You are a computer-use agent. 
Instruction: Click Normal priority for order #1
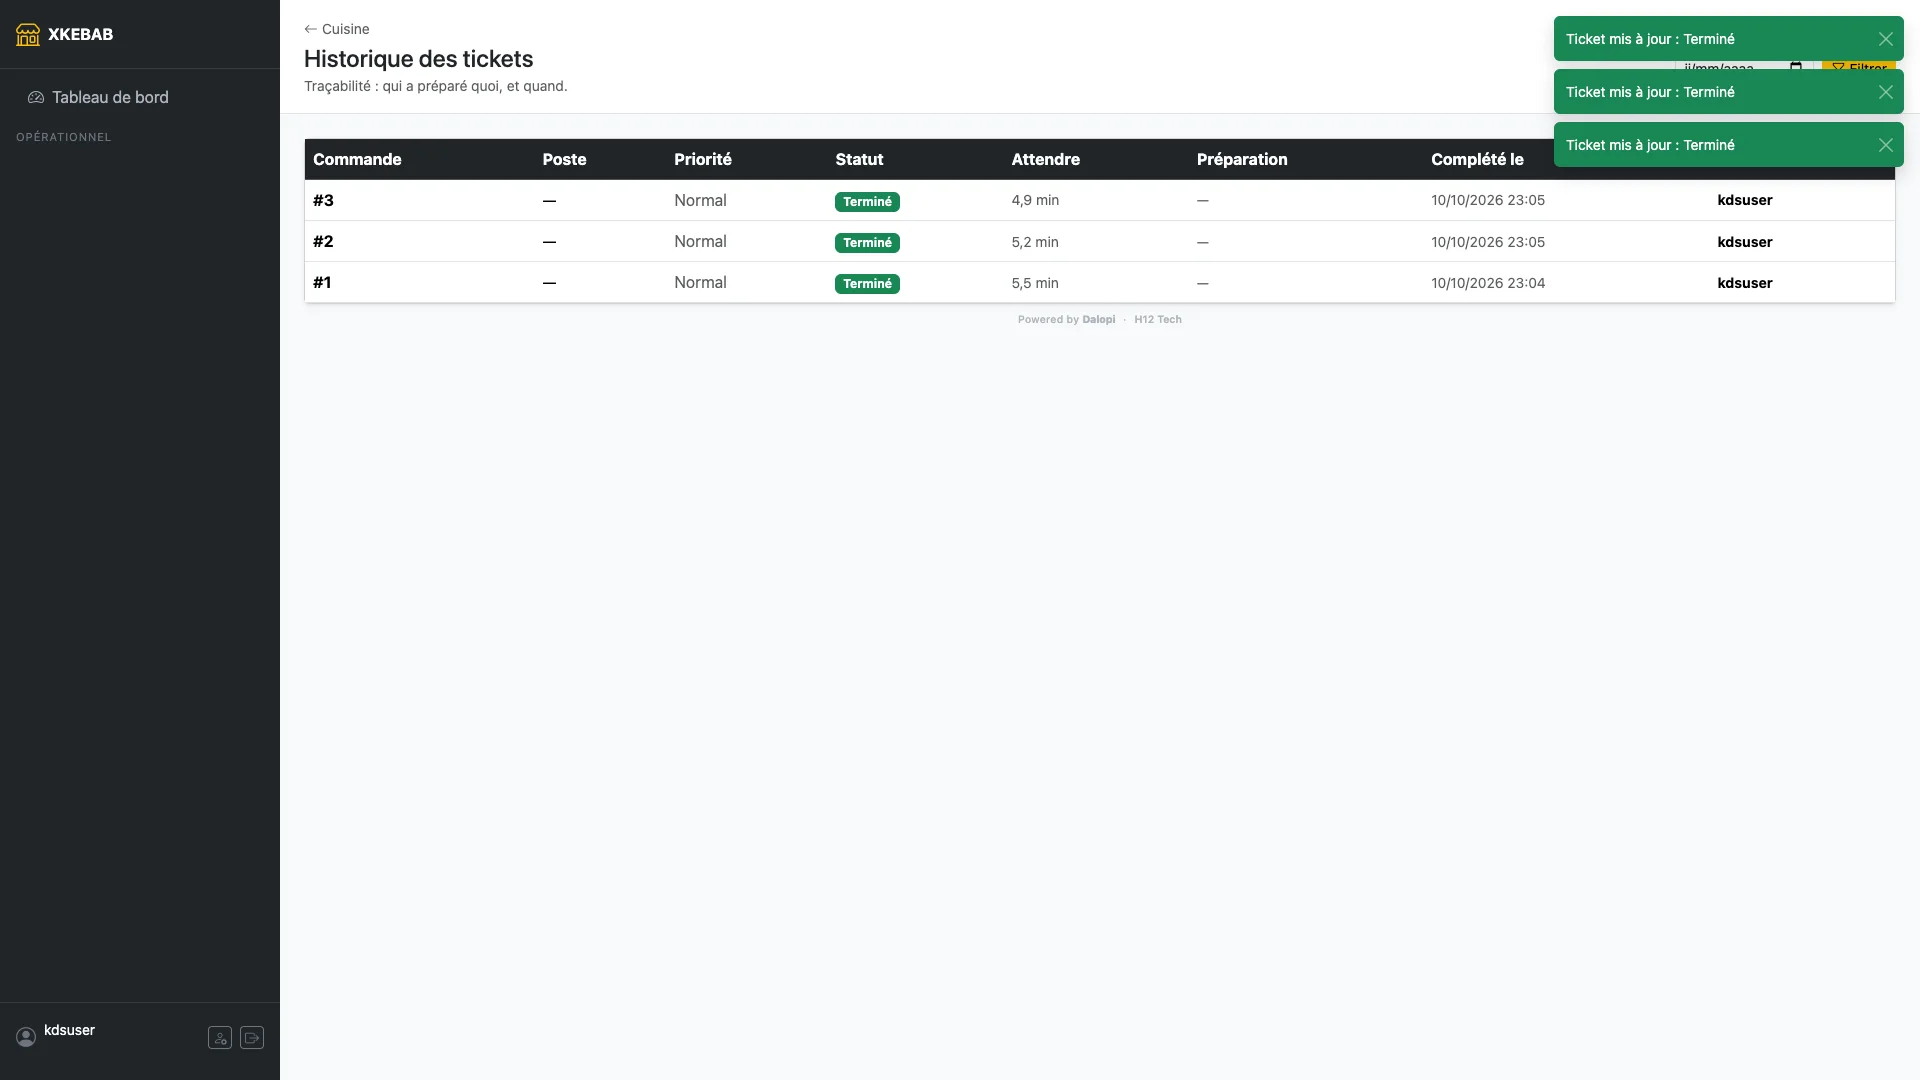pyautogui.click(x=700, y=283)
